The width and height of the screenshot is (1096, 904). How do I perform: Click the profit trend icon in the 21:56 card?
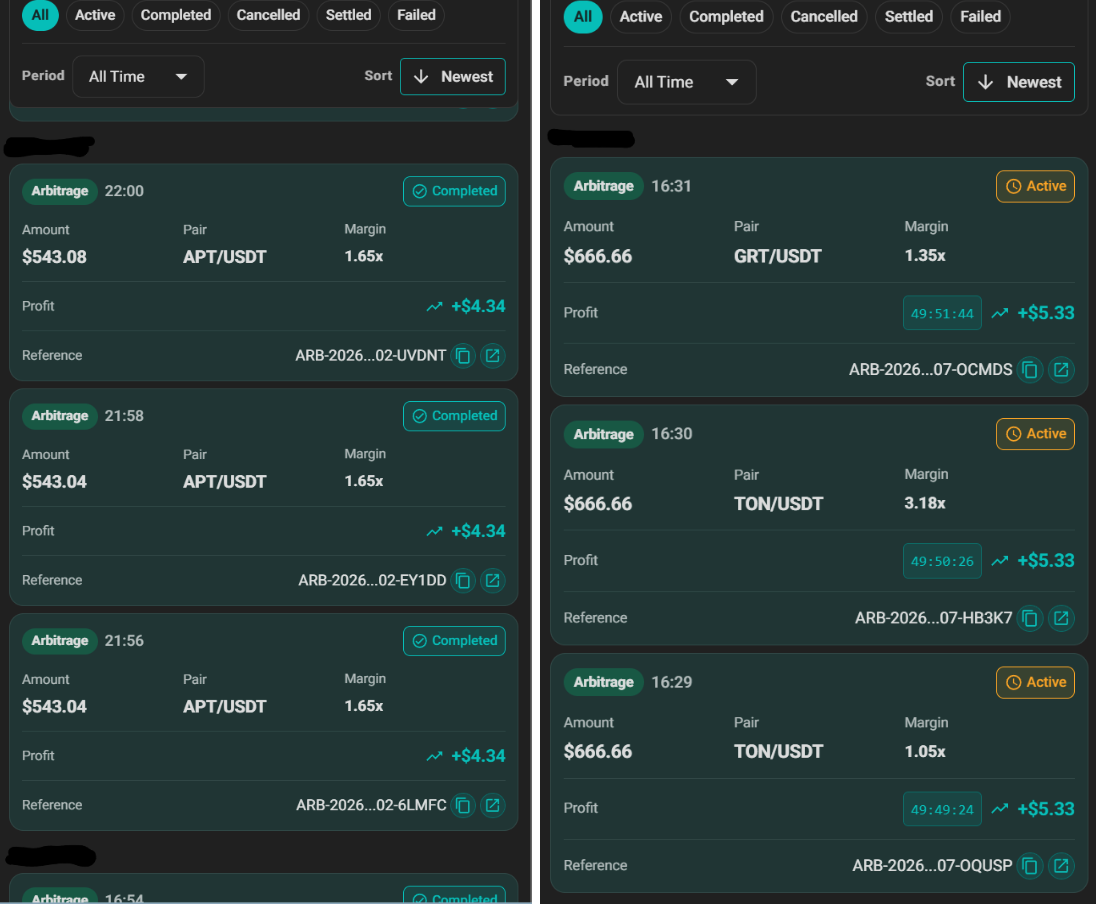(x=435, y=756)
